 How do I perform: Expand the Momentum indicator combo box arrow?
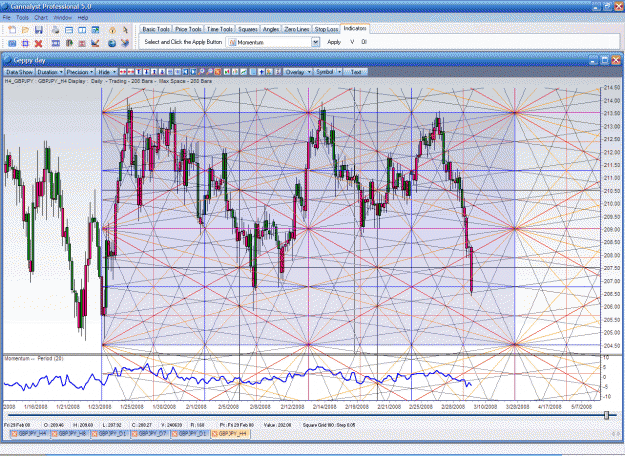pos(315,42)
